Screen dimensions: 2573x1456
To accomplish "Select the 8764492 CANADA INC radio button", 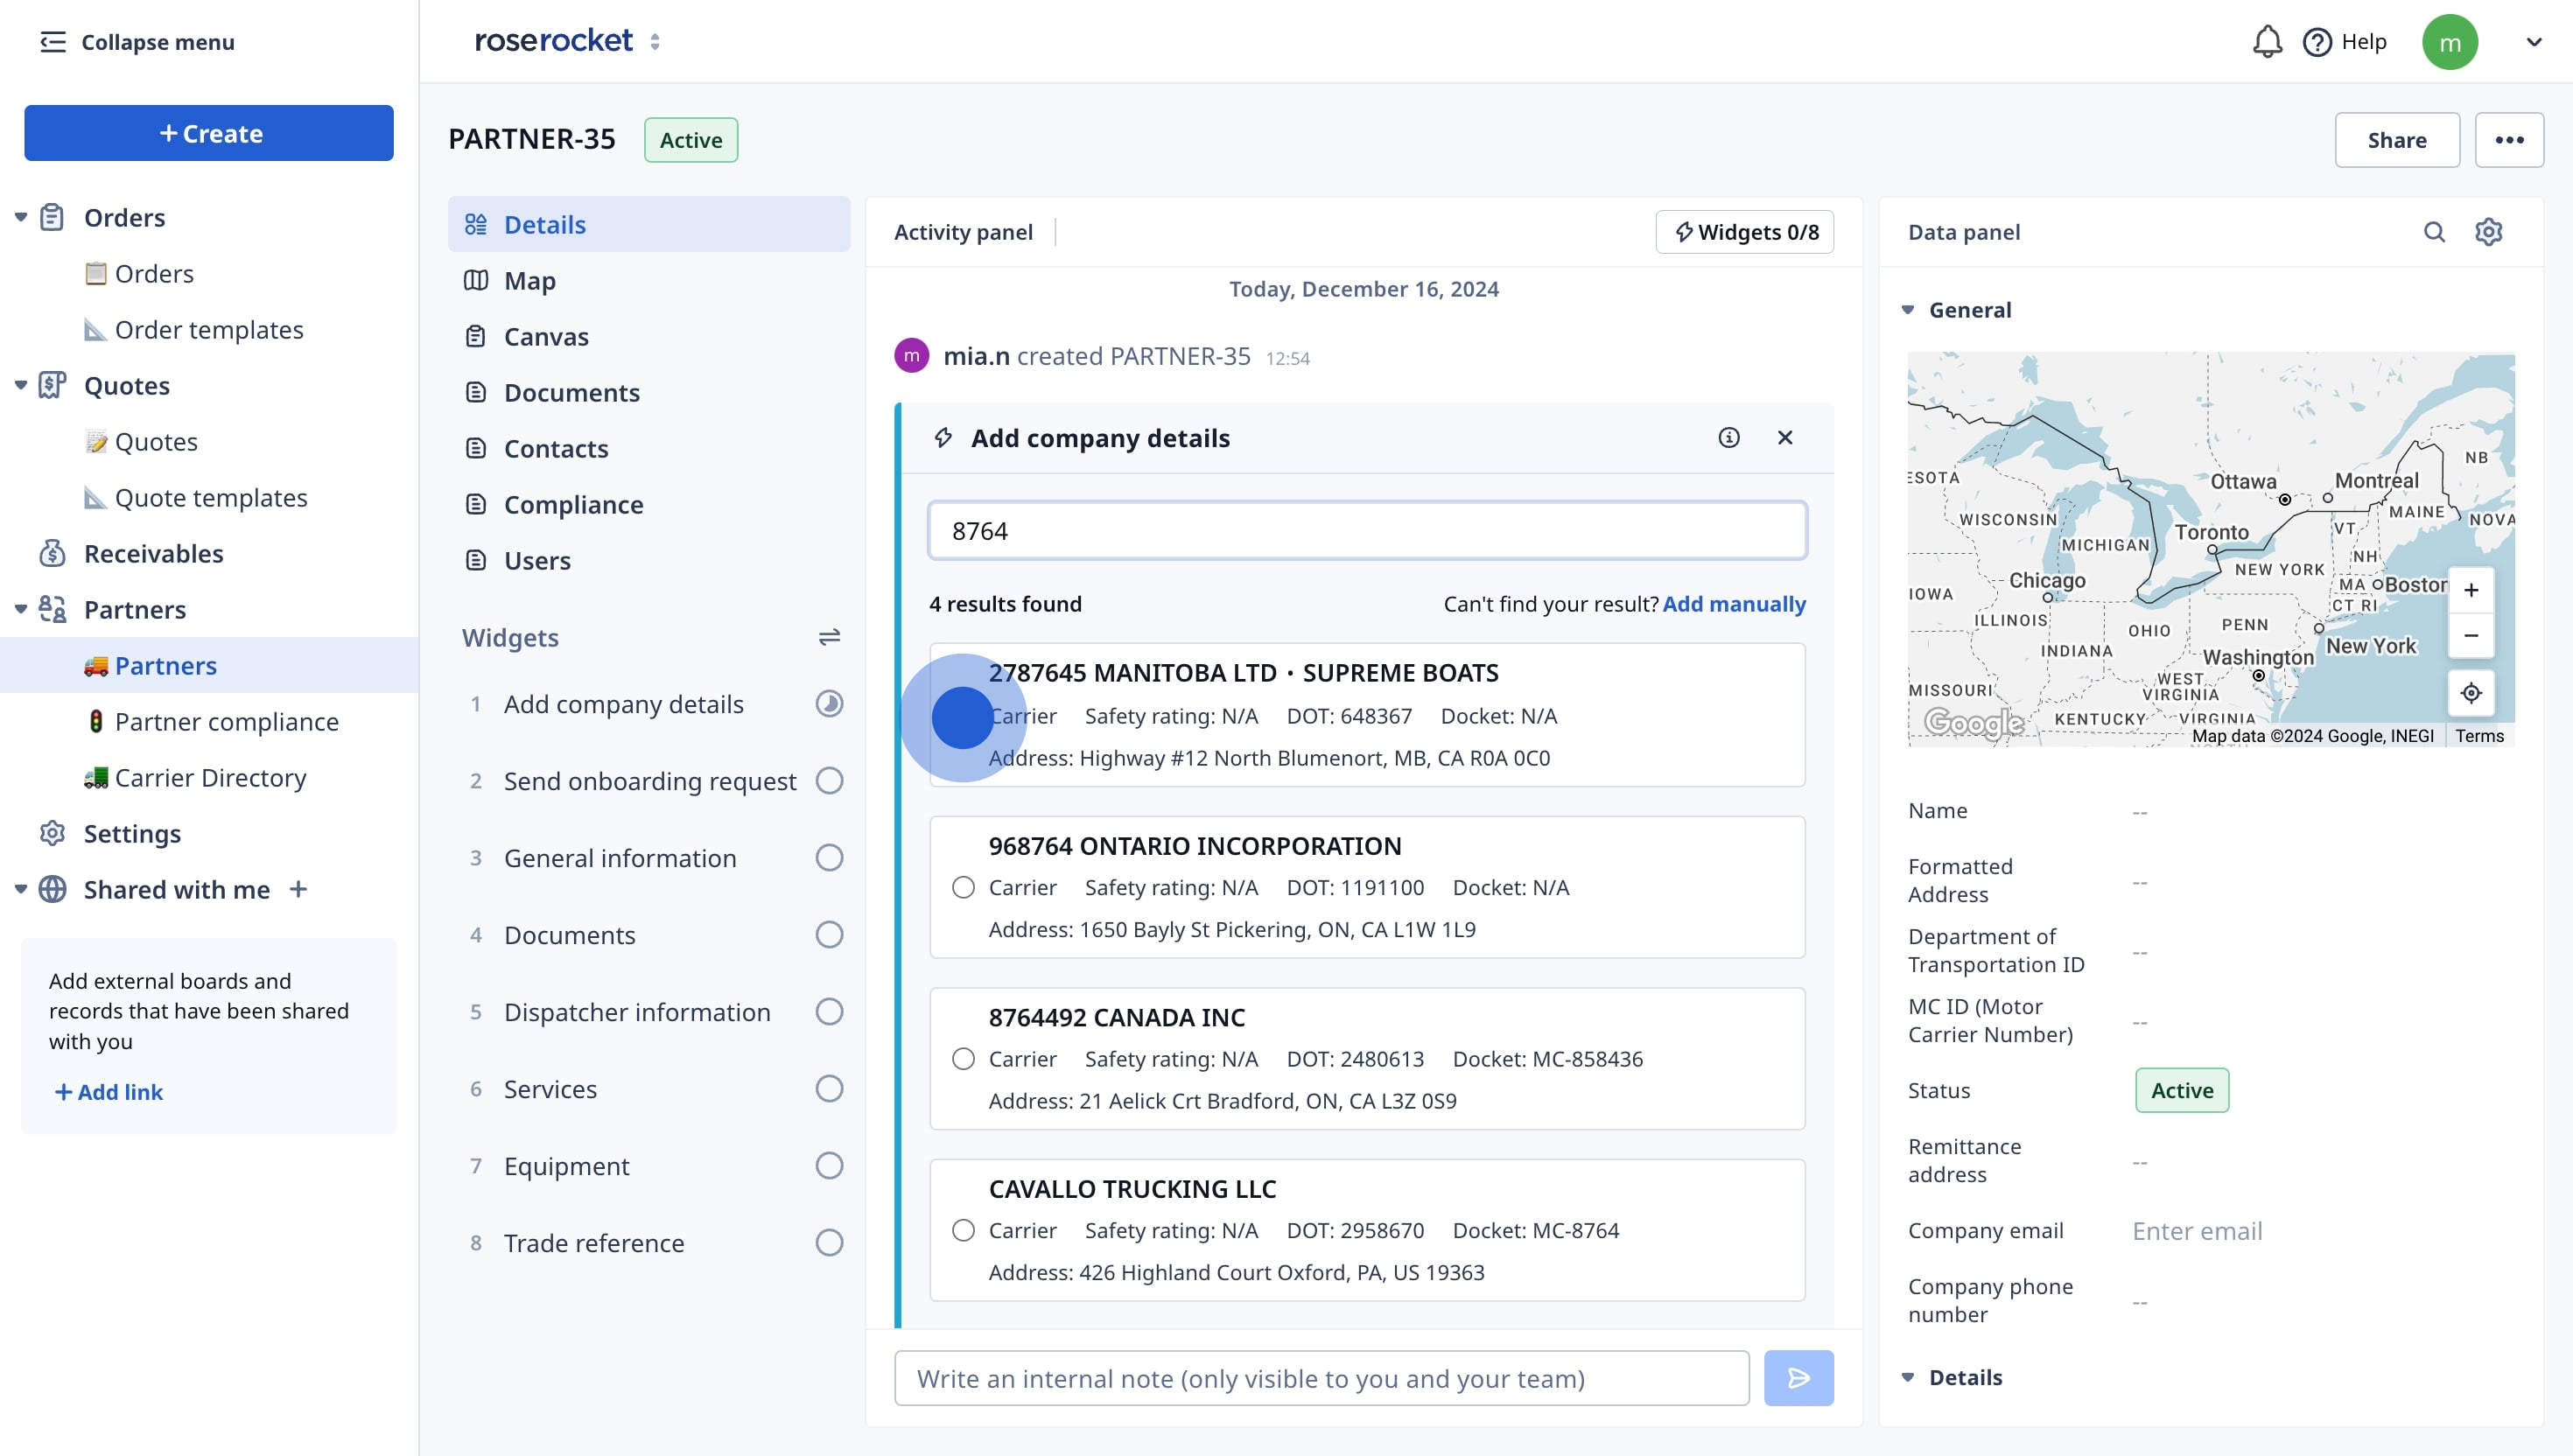I will tap(963, 1058).
